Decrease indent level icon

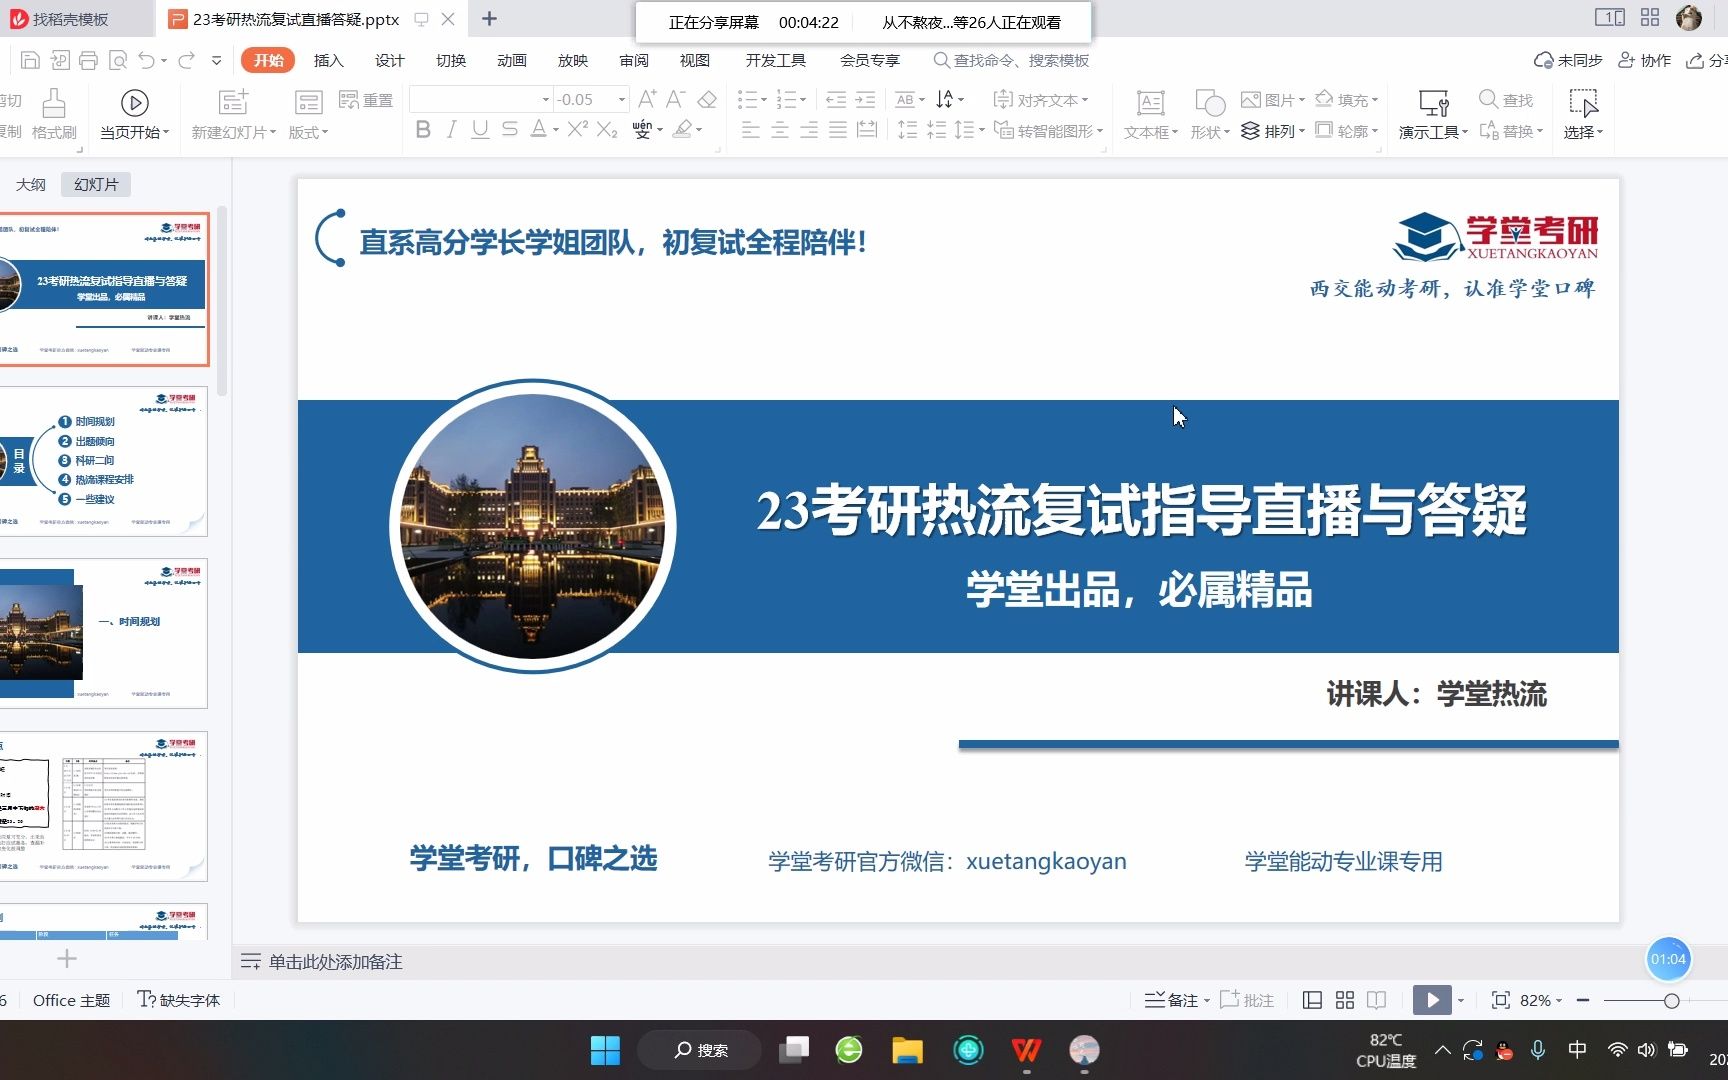pos(836,99)
